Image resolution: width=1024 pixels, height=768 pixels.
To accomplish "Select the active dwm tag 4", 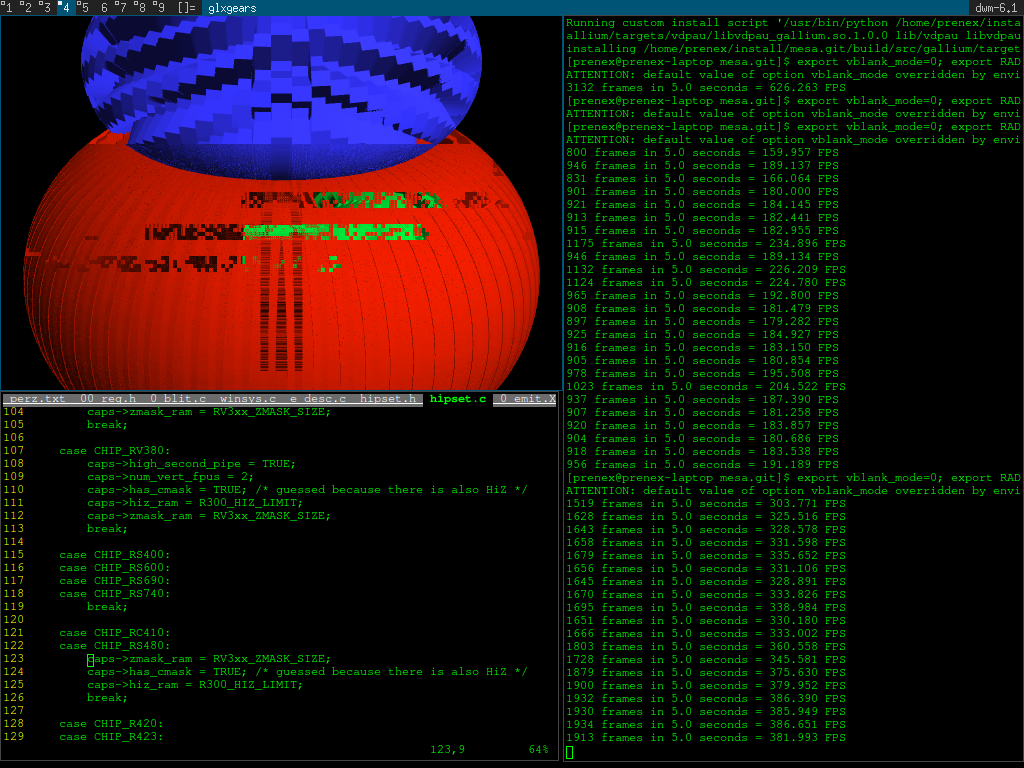I will (65, 8).
